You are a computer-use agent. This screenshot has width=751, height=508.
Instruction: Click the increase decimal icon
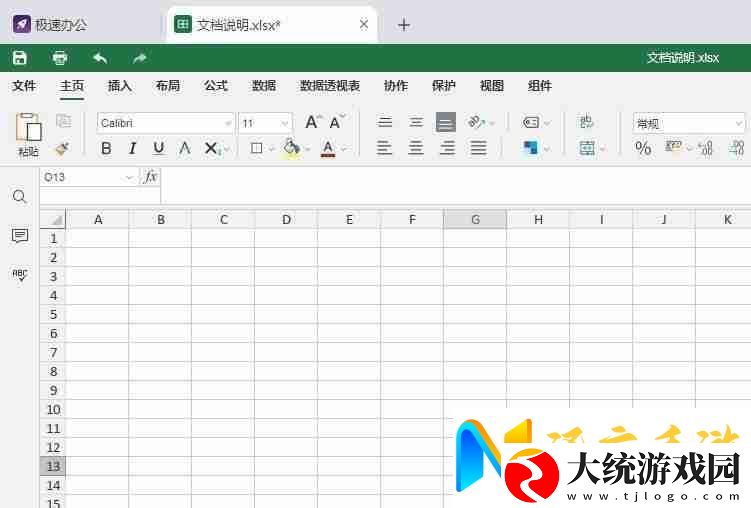pos(737,147)
